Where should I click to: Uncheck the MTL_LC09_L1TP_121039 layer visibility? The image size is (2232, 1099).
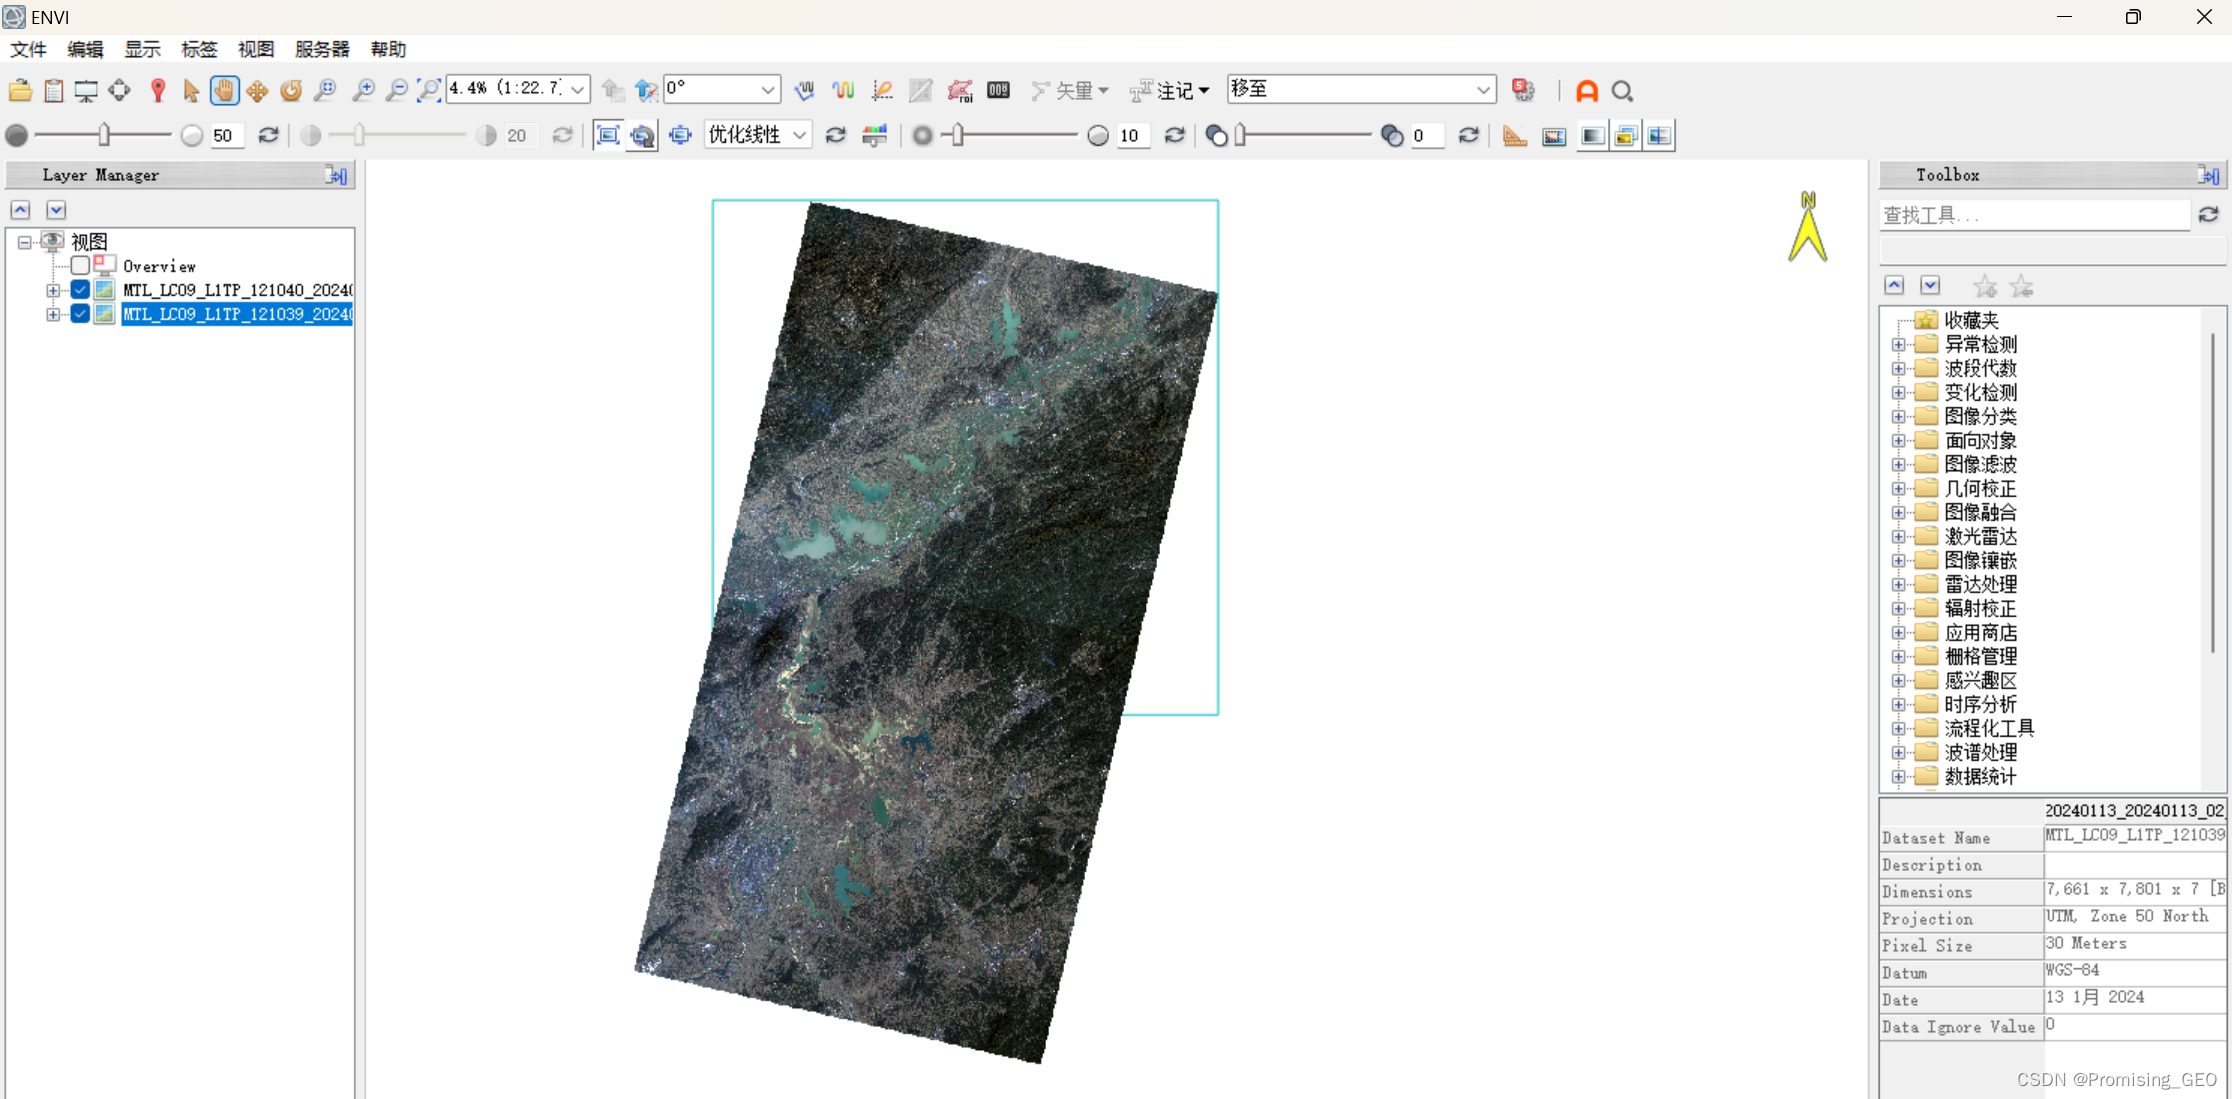[80, 314]
